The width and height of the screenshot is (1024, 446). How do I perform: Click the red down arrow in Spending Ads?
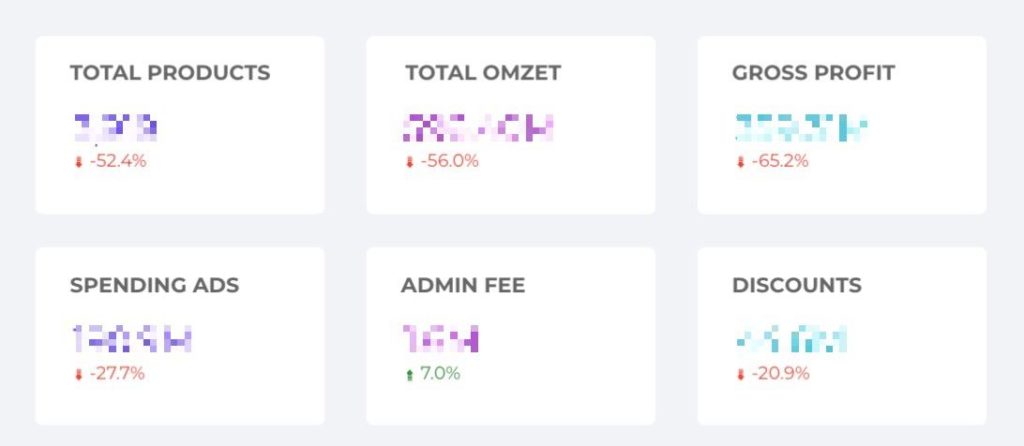pyautogui.click(x=79, y=375)
